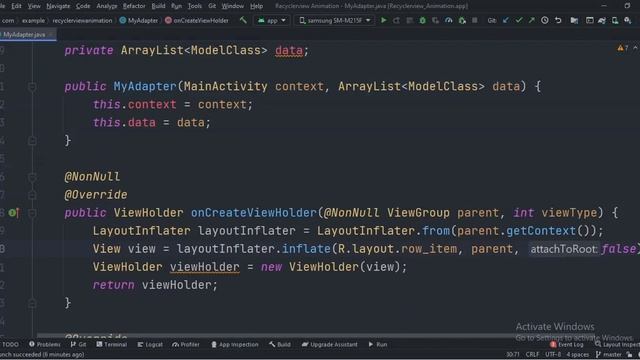This screenshot has width=640, height=360.
Task: Expand the next-highlighted-error chevron near warnings
Action: [x=636, y=48]
